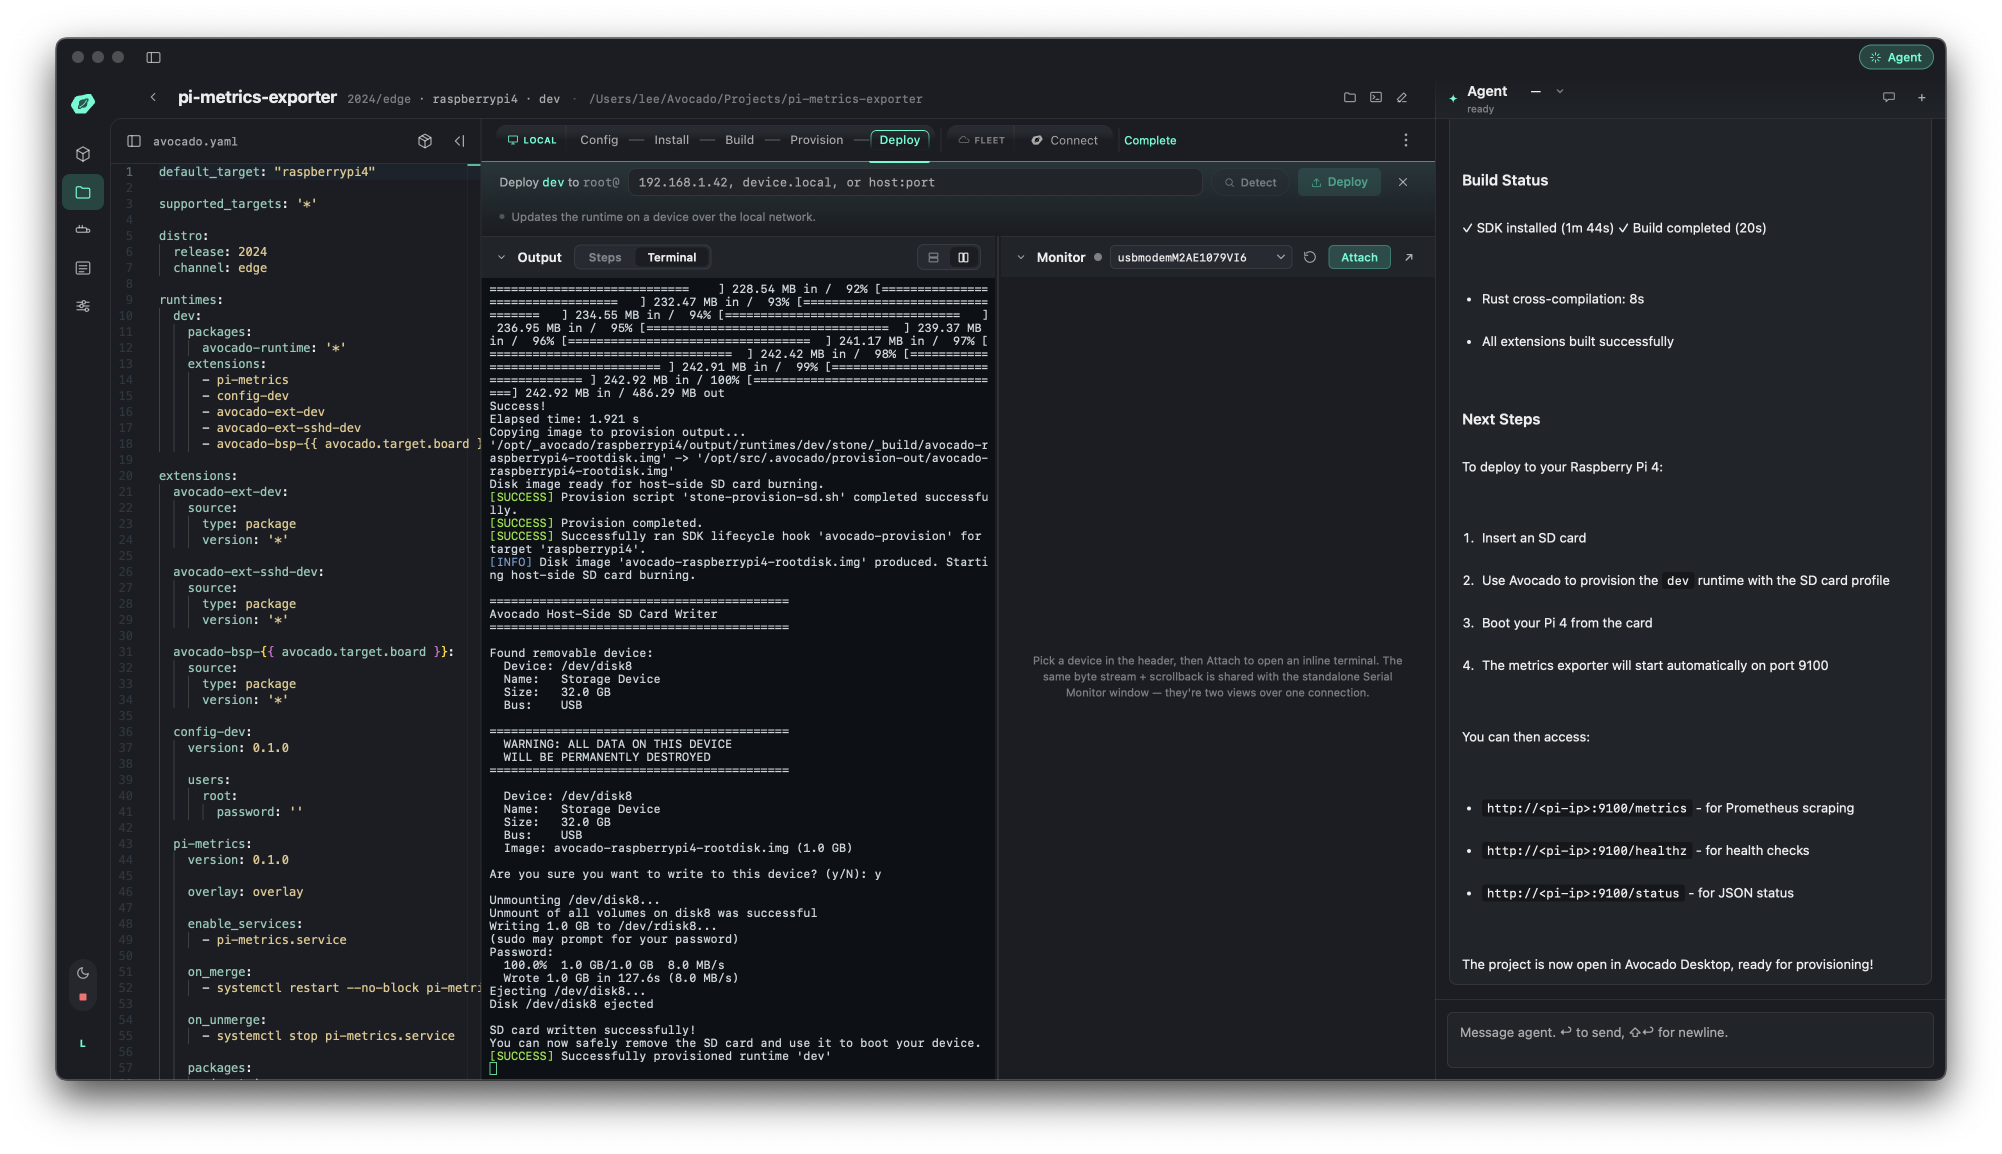Select the Deploy step tab
The width and height of the screenshot is (2002, 1154).
coord(900,140)
